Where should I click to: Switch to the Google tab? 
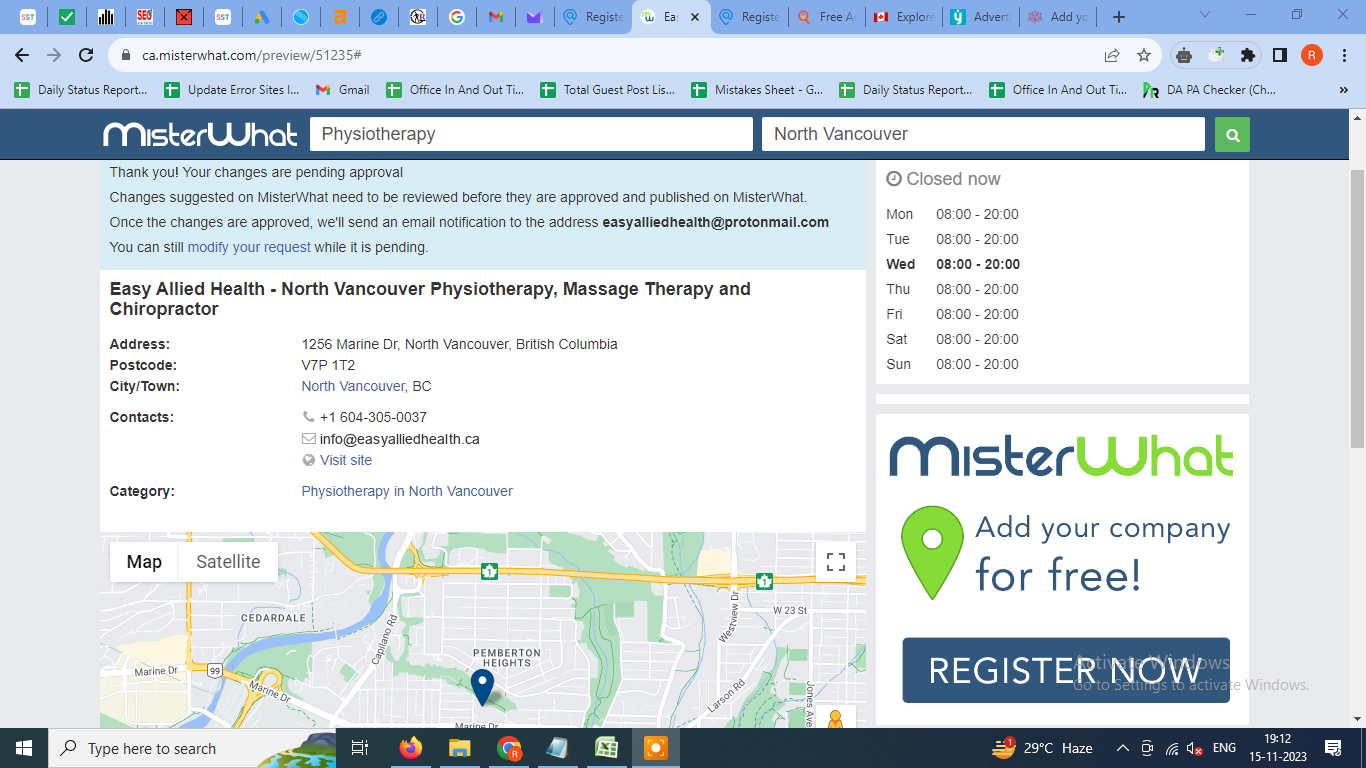point(457,17)
